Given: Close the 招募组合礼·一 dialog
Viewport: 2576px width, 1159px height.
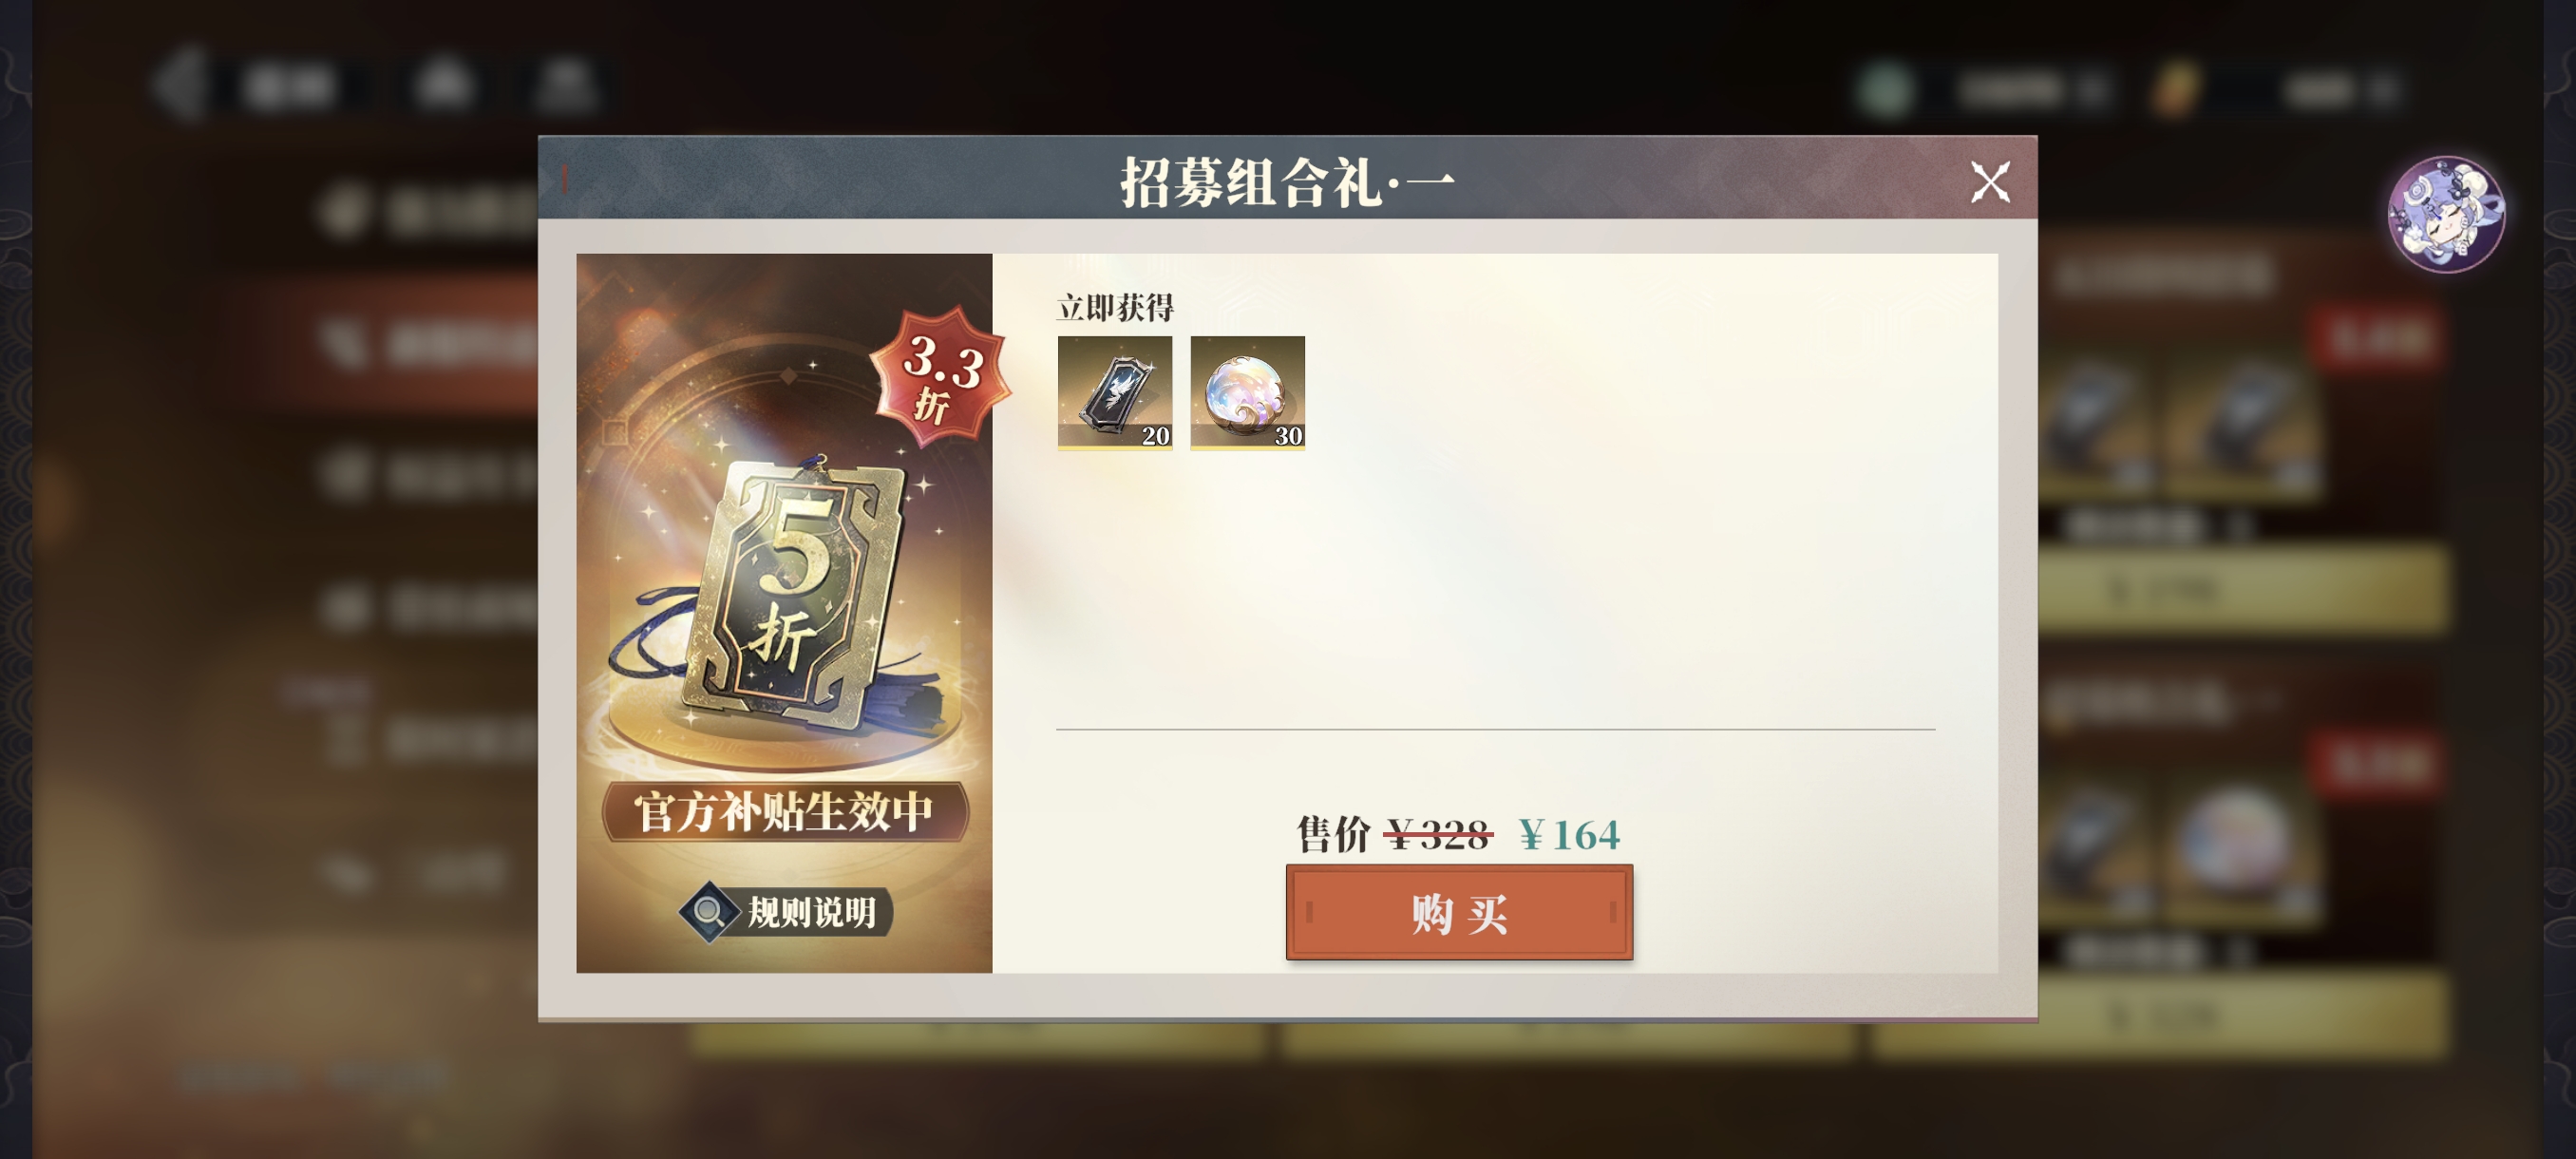Looking at the screenshot, I should tap(1989, 182).
